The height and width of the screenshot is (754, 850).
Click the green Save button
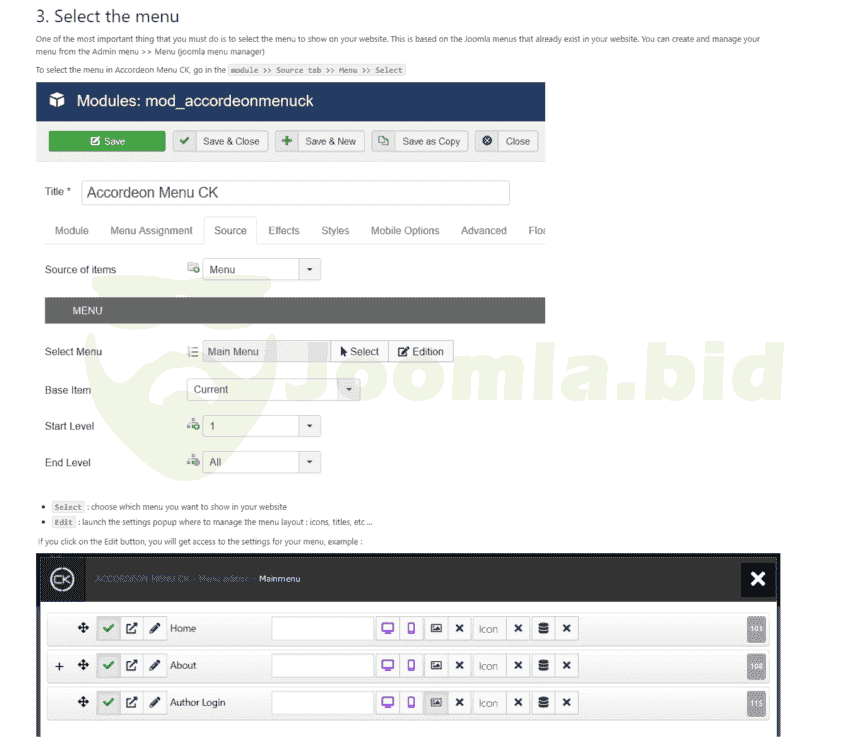(x=107, y=141)
